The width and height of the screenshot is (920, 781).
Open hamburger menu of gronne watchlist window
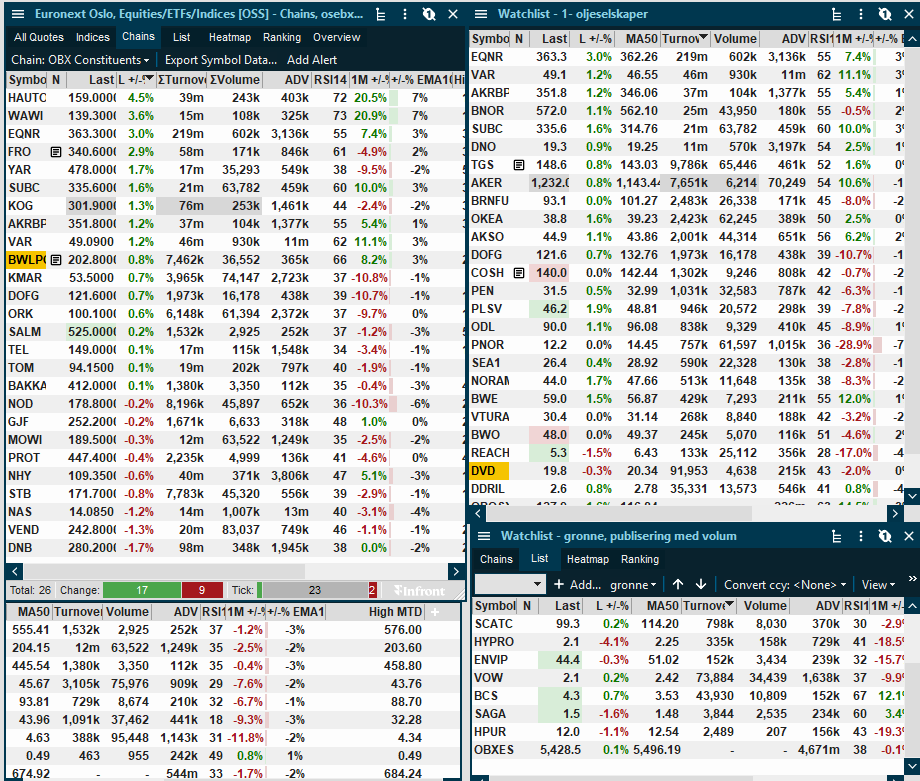(484, 536)
